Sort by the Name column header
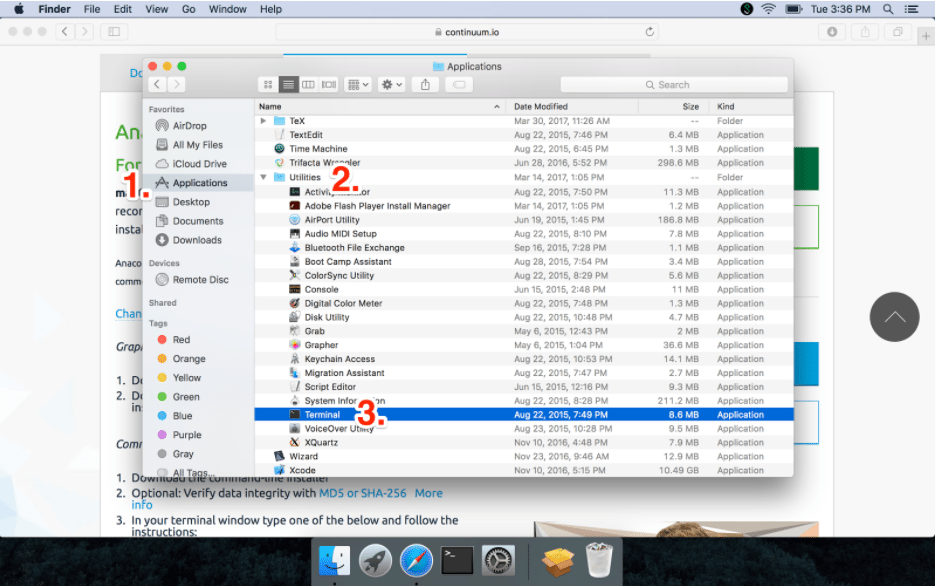Image resolution: width=936 pixels, height=586 pixels. 381,107
